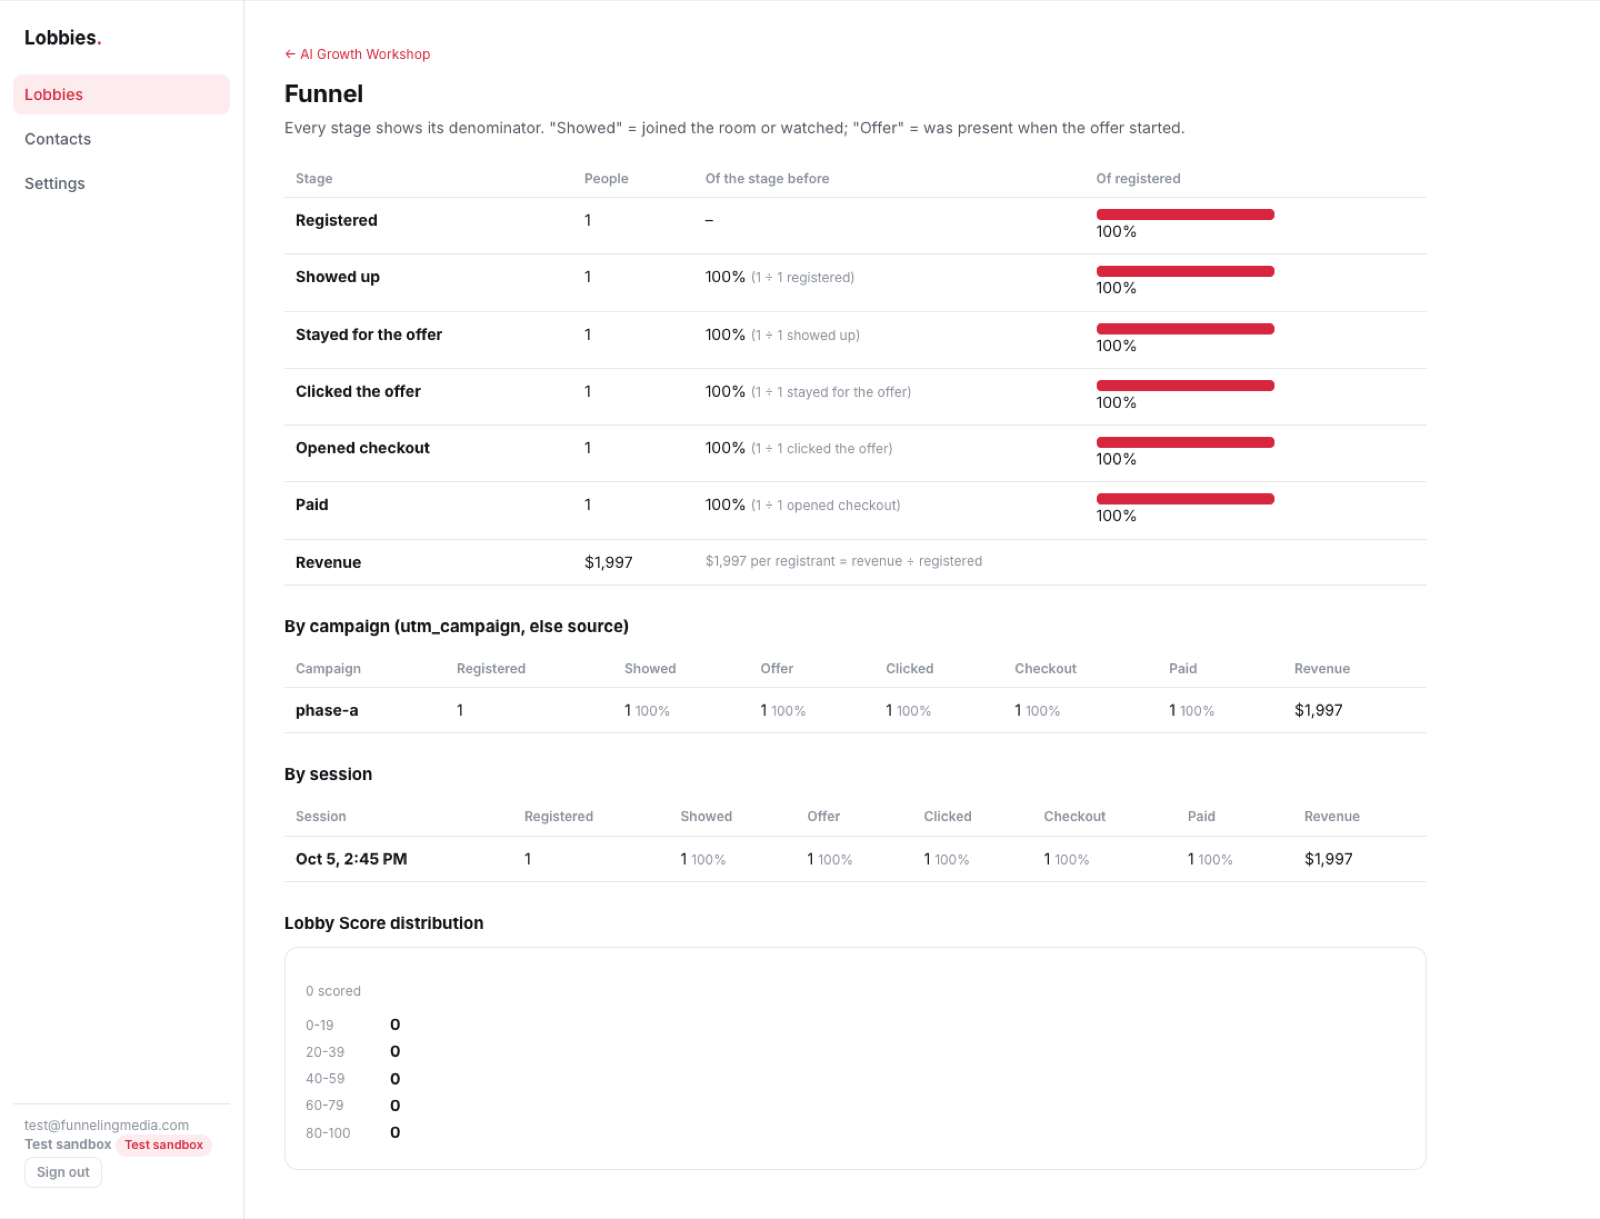Click the Campaign column header
This screenshot has width=1600, height=1219.
[328, 668]
